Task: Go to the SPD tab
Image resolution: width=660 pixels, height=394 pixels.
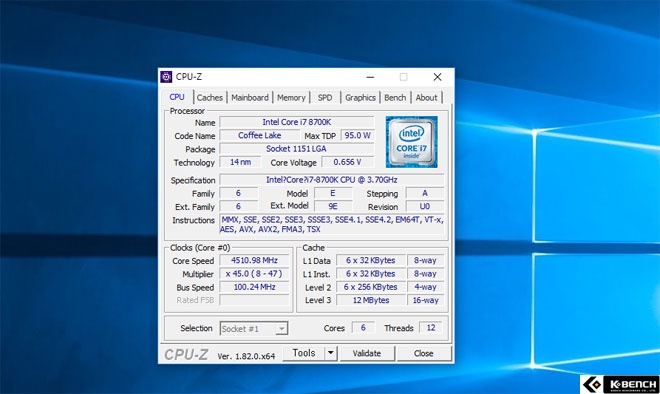Action: click(x=325, y=98)
